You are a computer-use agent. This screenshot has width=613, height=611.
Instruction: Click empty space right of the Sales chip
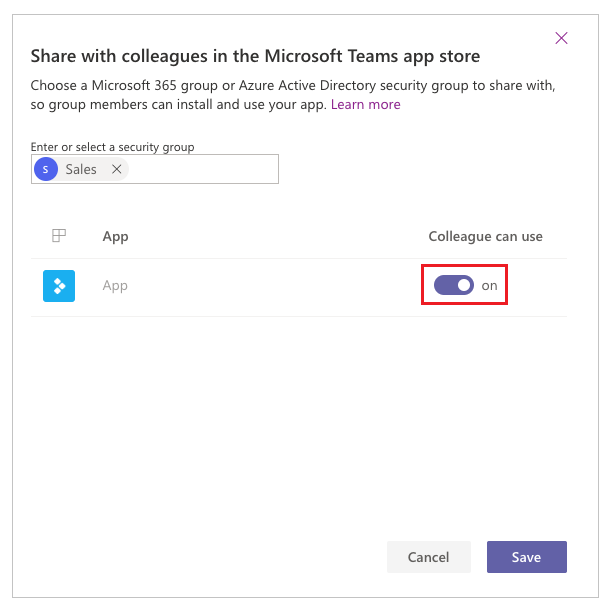tap(203, 169)
